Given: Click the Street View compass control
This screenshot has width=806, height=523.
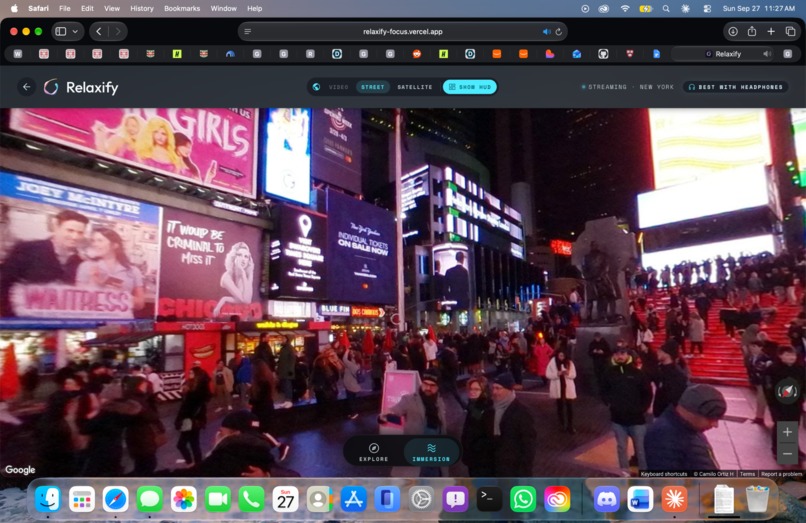Looking at the screenshot, I should click(787, 392).
